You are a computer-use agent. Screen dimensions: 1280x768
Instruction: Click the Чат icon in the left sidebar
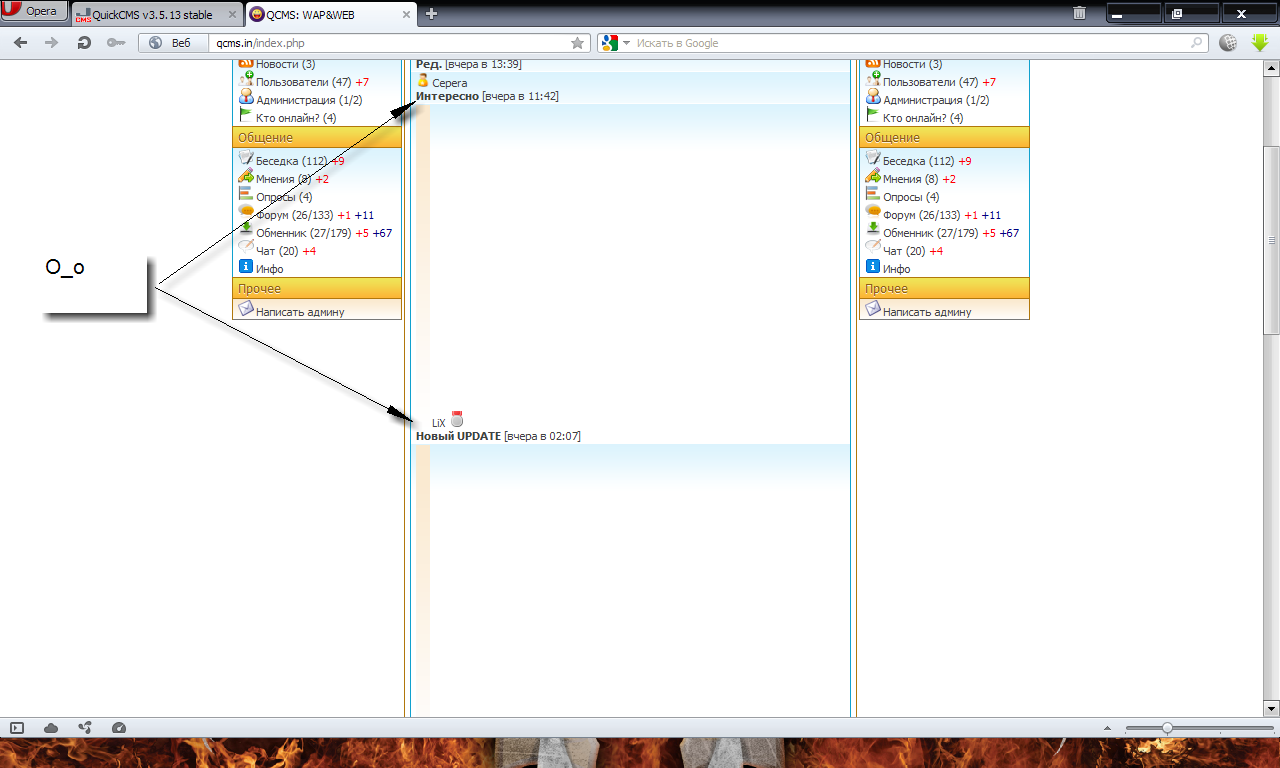(x=246, y=249)
